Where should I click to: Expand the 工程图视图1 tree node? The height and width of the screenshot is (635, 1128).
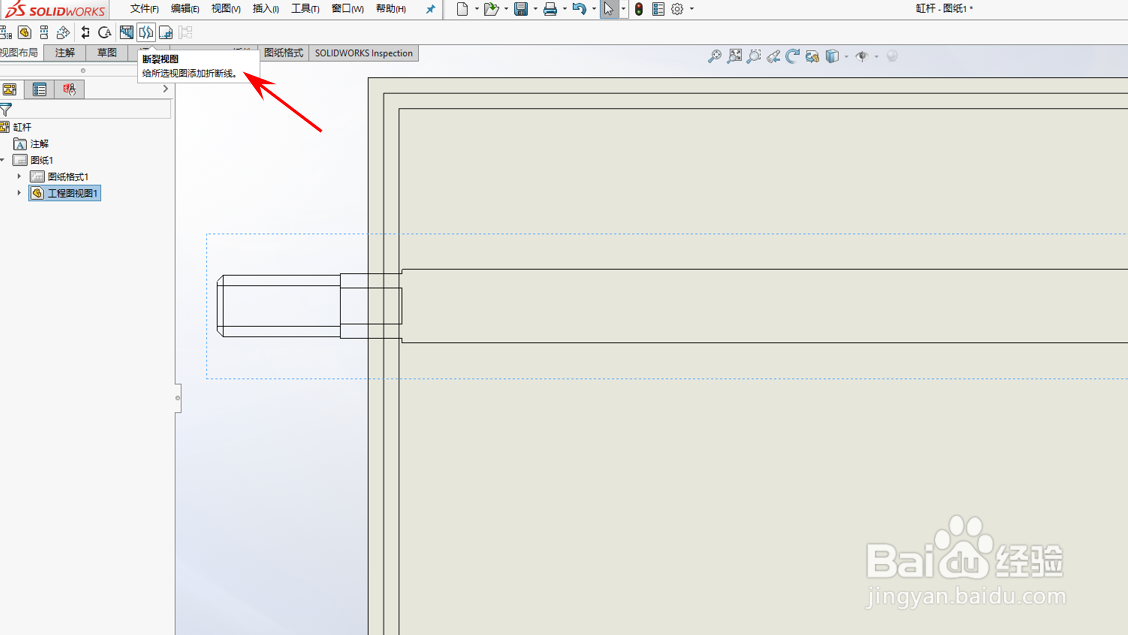pyautogui.click(x=19, y=193)
